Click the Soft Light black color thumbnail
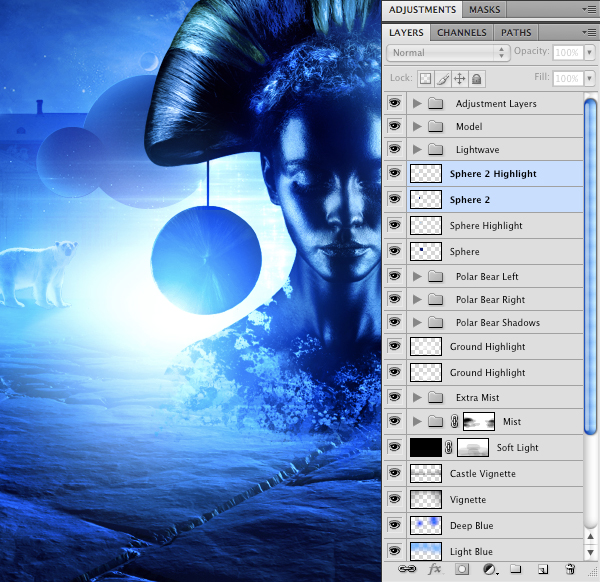 (x=426, y=447)
